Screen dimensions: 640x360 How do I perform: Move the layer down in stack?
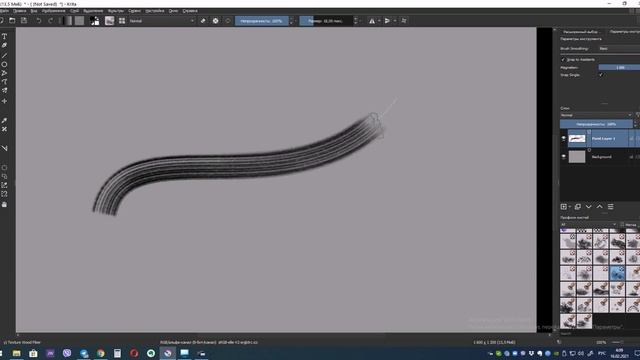(x=589, y=207)
